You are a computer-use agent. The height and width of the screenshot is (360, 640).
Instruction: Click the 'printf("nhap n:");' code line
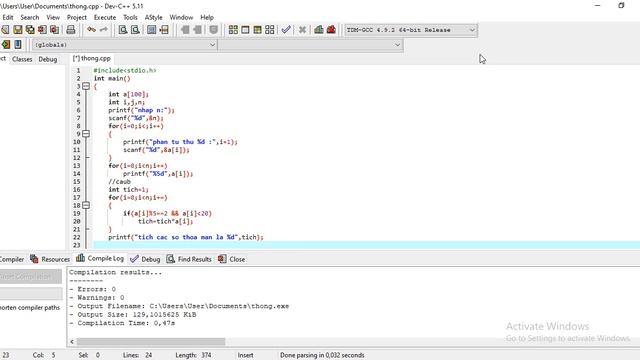tap(141, 110)
